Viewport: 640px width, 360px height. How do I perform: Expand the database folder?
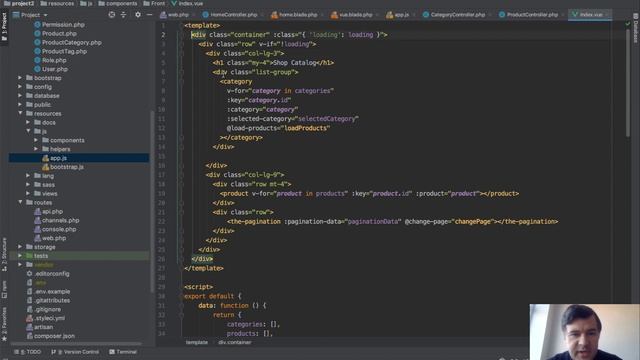coord(20,96)
